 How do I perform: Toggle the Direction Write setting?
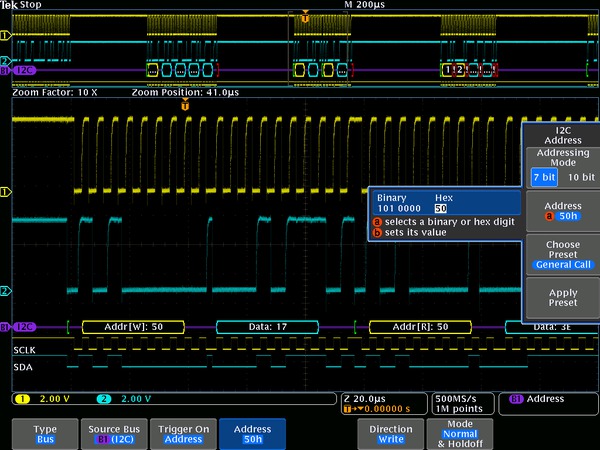click(x=390, y=433)
